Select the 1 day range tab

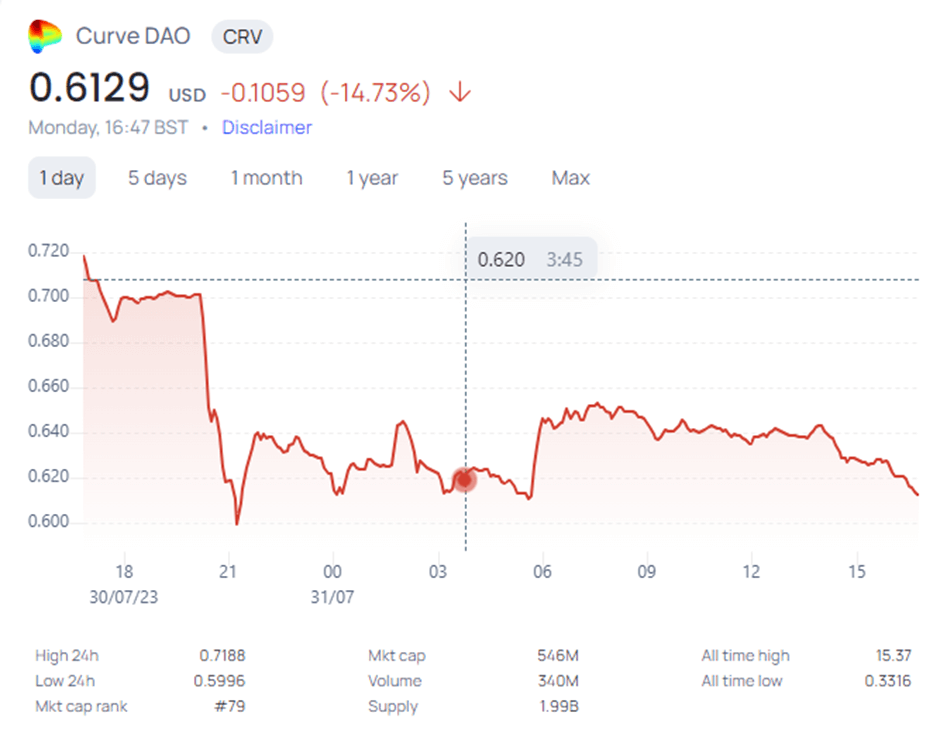click(62, 178)
